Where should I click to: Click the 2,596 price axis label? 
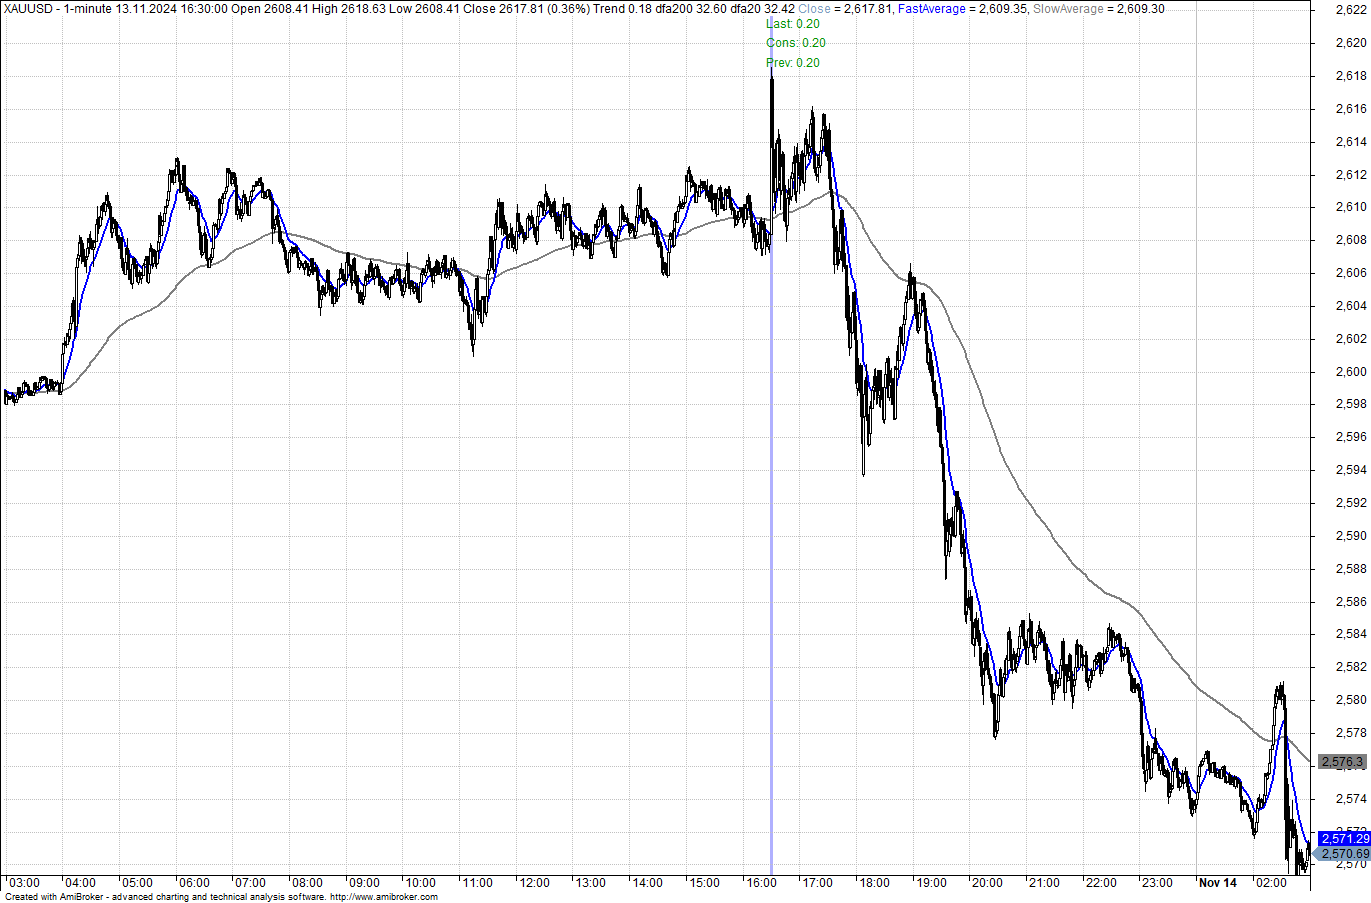[x=1351, y=437]
